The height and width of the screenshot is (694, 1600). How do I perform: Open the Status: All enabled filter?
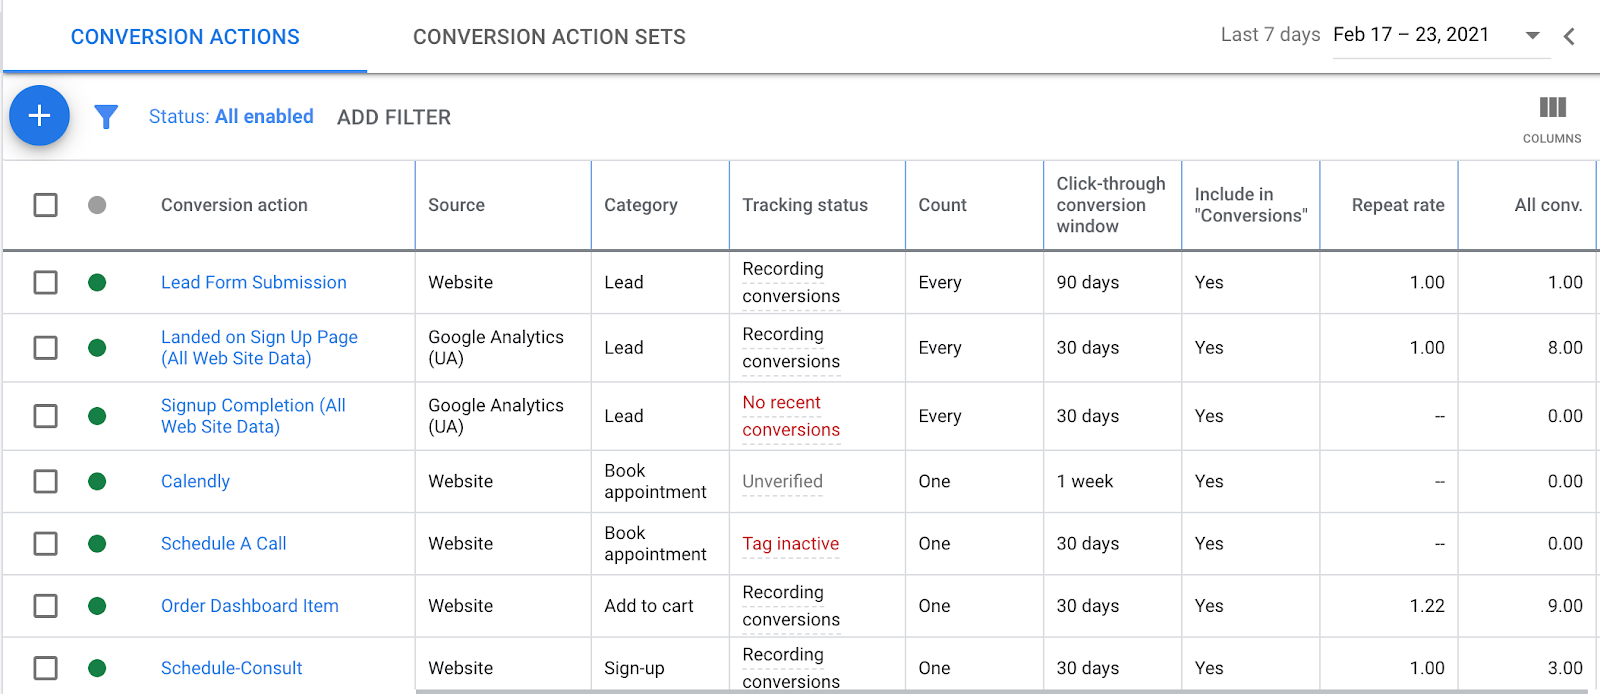pyautogui.click(x=231, y=117)
